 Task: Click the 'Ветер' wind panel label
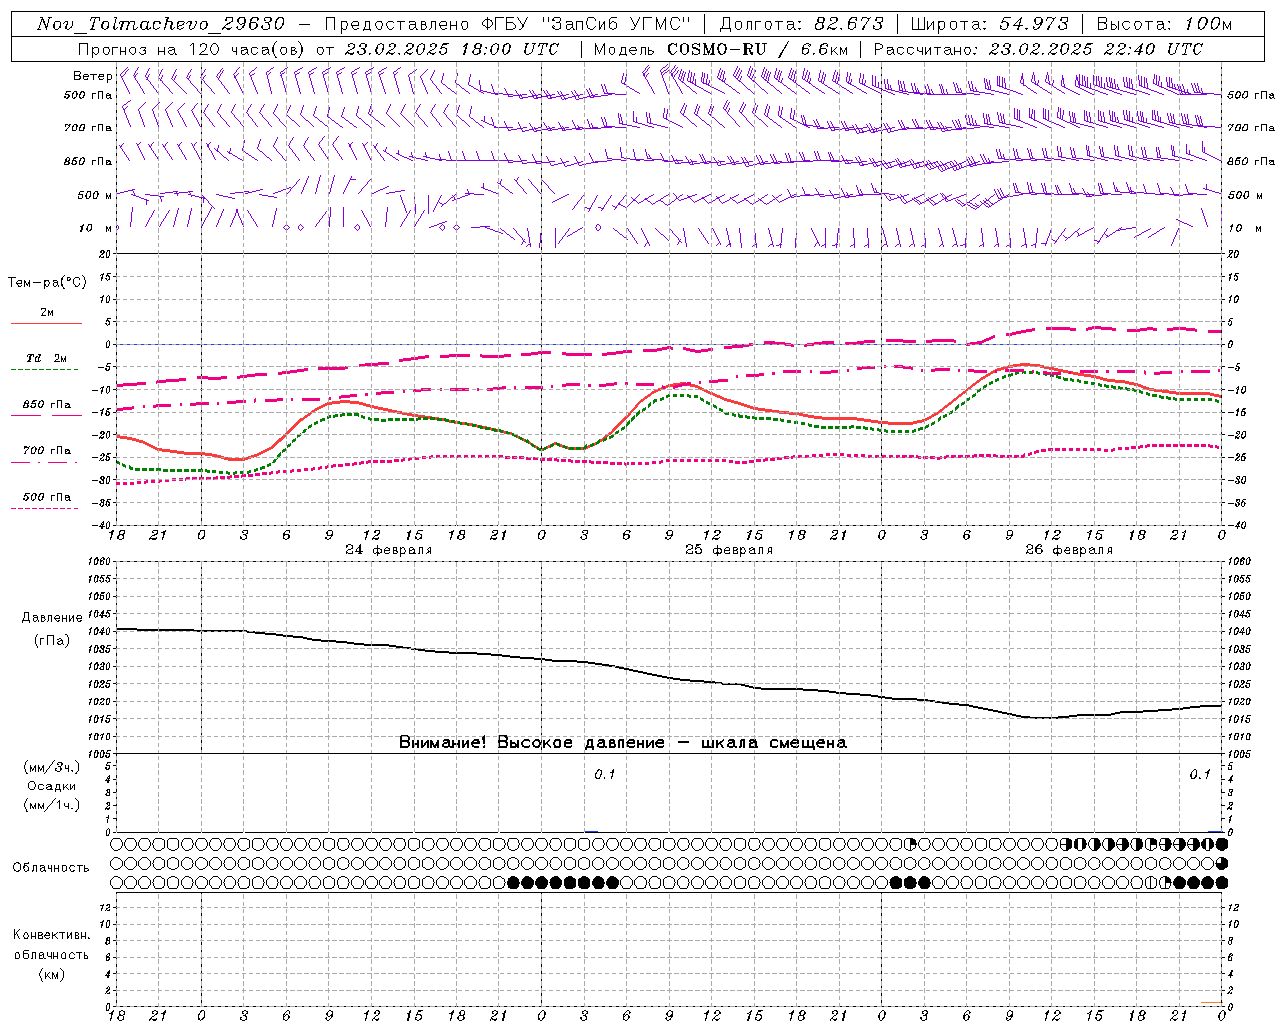tap(92, 76)
